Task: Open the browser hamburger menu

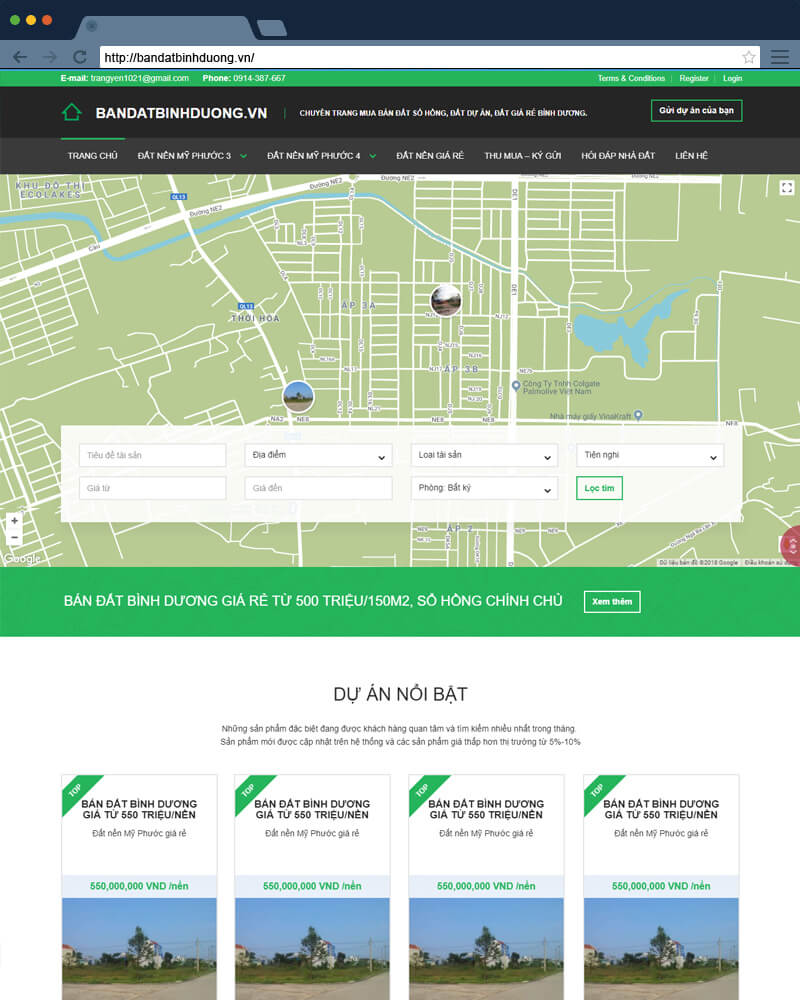Action: (x=780, y=57)
